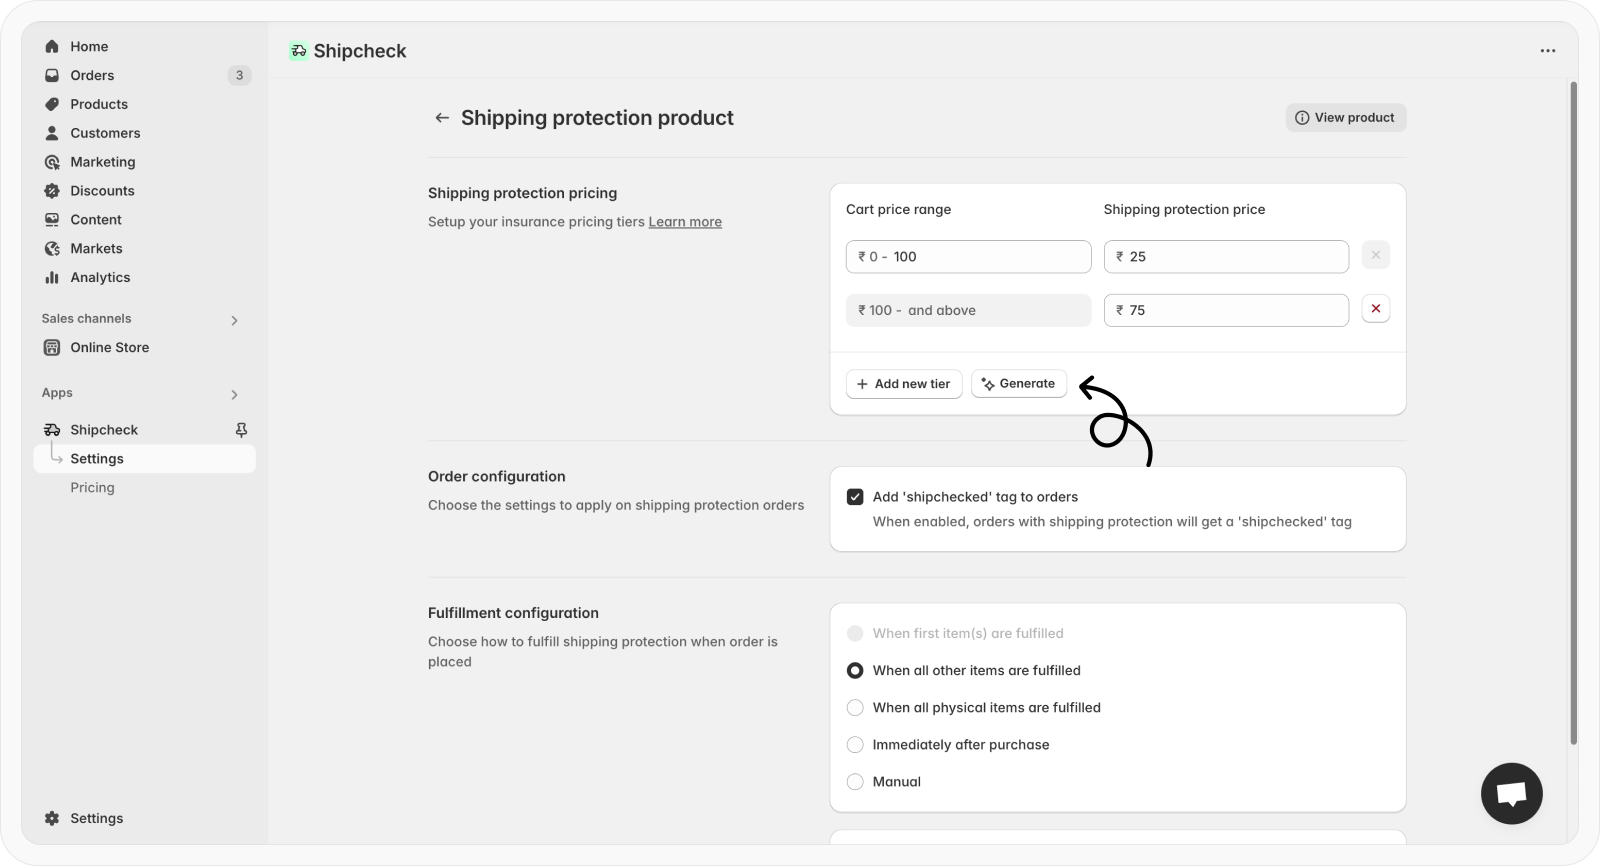
Task: Click the Analytics bar chart icon
Action: (x=52, y=278)
